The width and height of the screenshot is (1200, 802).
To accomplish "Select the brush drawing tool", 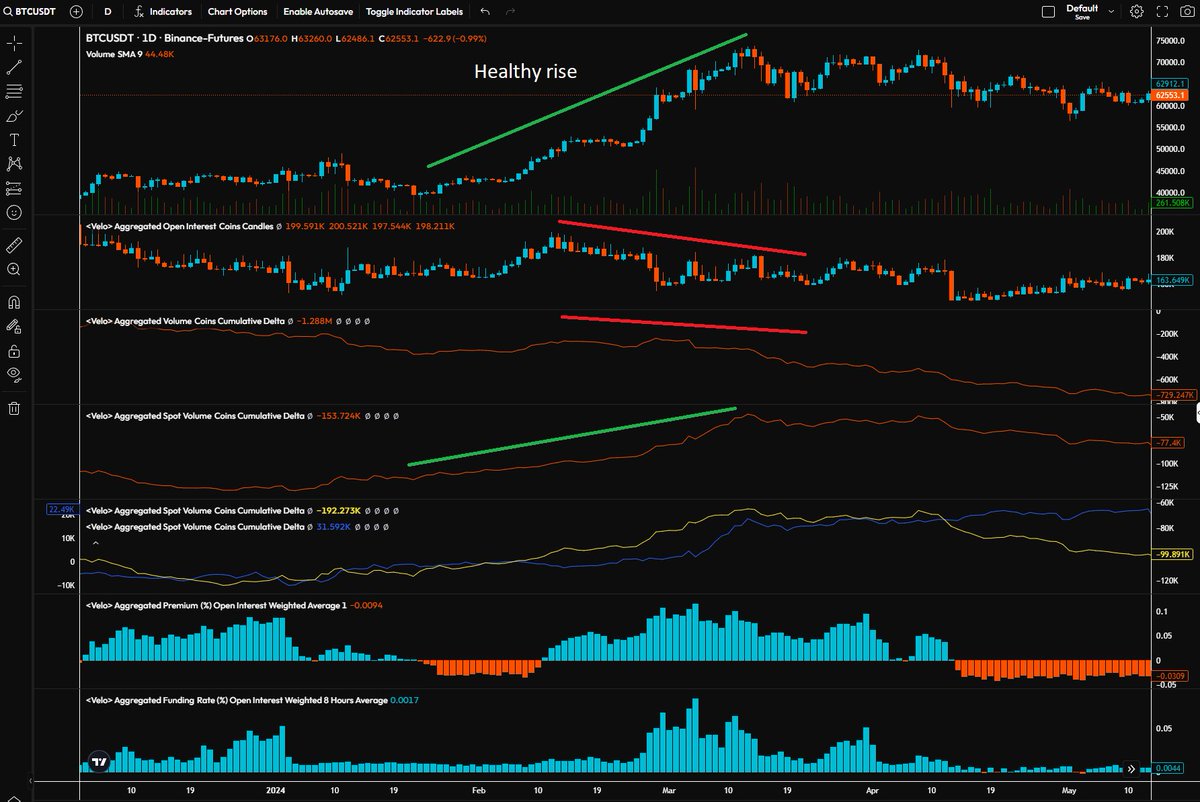I will click(14, 116).
